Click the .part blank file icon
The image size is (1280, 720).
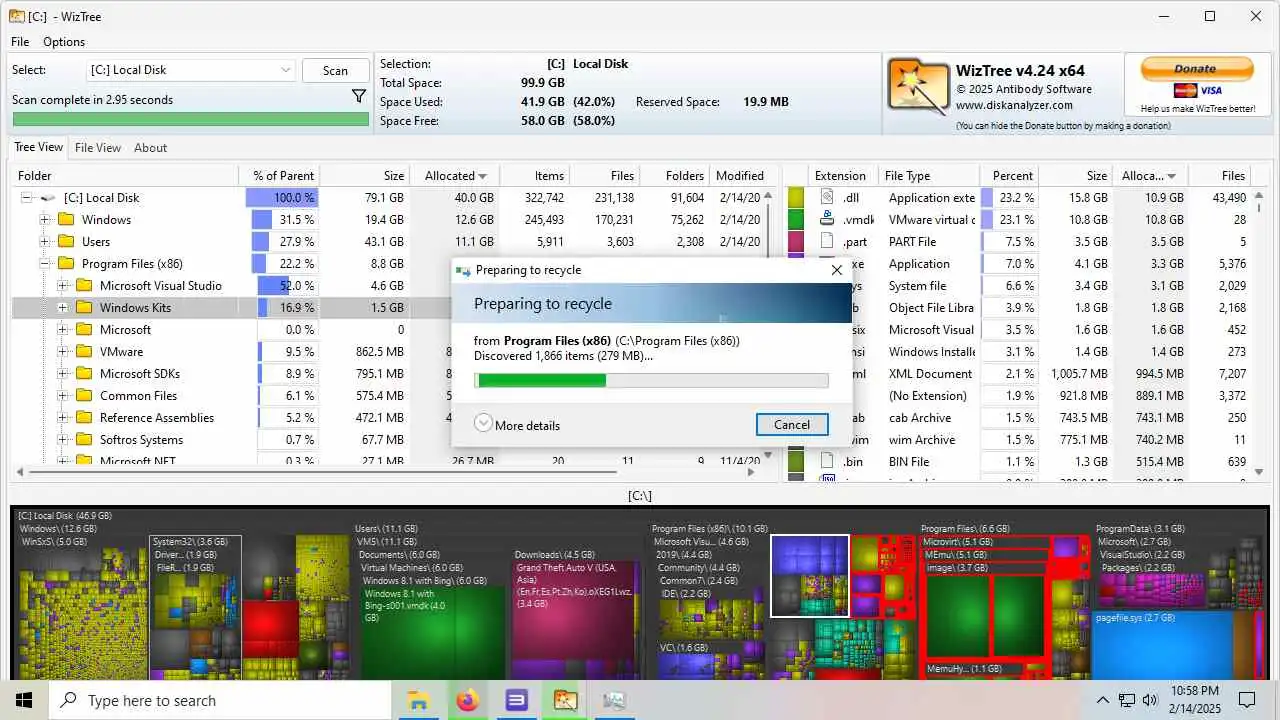pos(827,241)
